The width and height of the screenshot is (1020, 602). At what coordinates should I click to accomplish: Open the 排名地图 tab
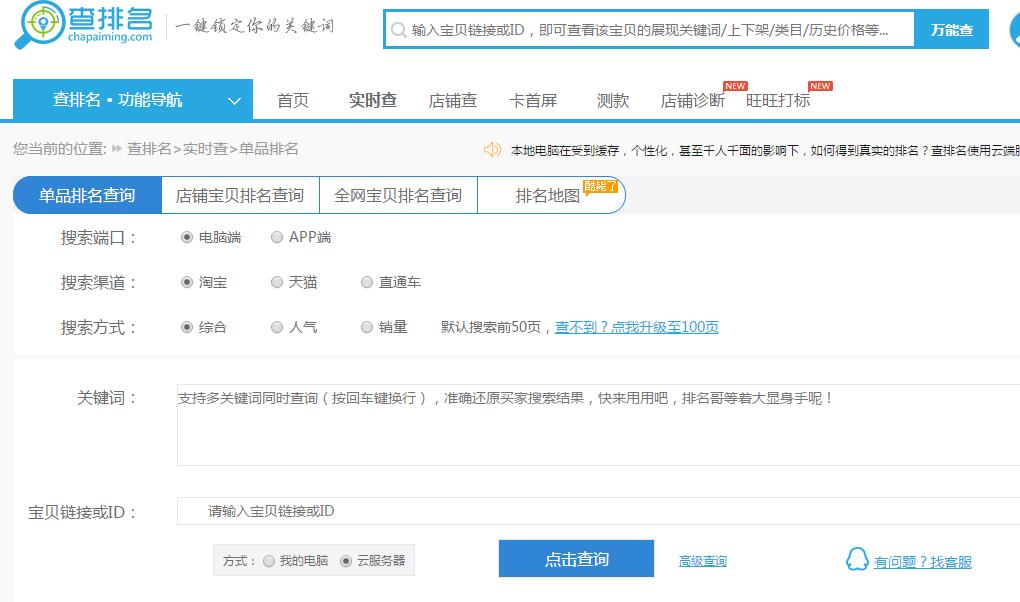pos(548,196)
